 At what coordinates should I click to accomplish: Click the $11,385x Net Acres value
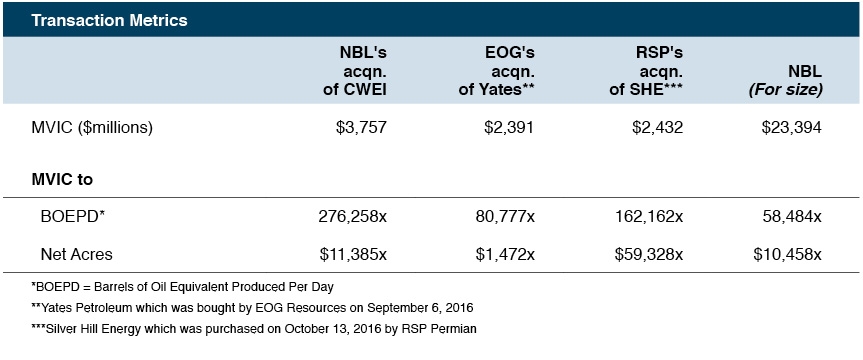(353, 254)
